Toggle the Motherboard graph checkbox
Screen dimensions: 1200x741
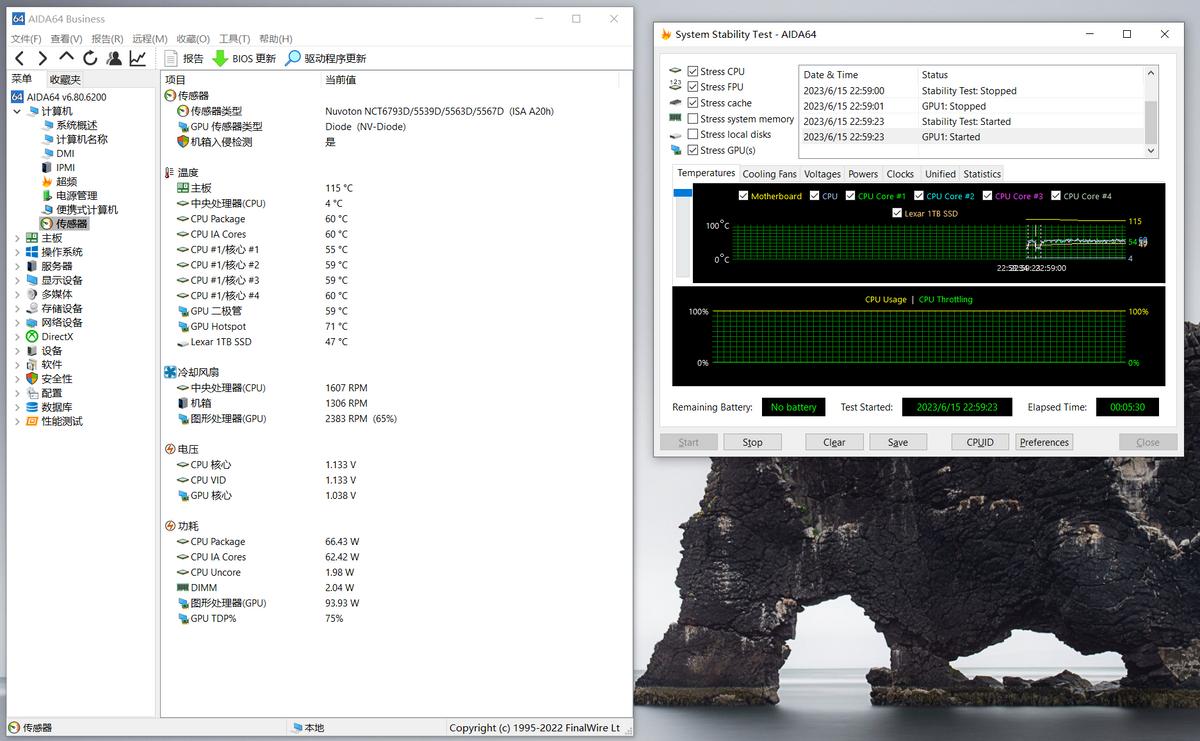743,196
